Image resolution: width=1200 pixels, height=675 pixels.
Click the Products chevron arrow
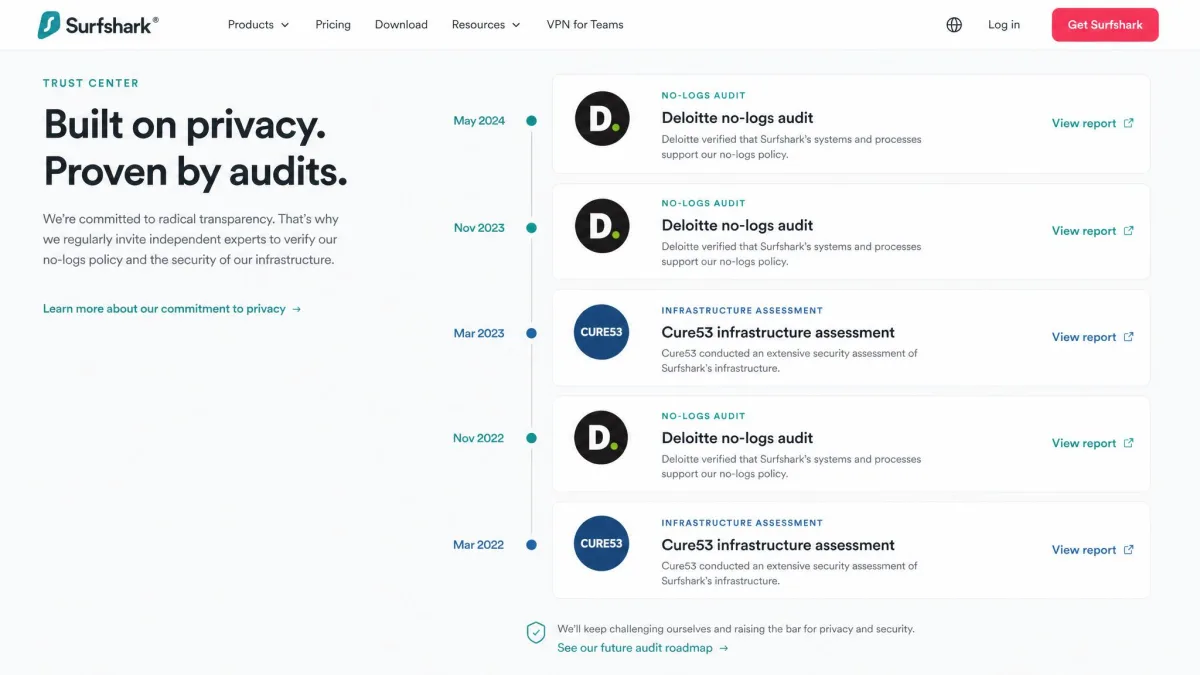285,25
